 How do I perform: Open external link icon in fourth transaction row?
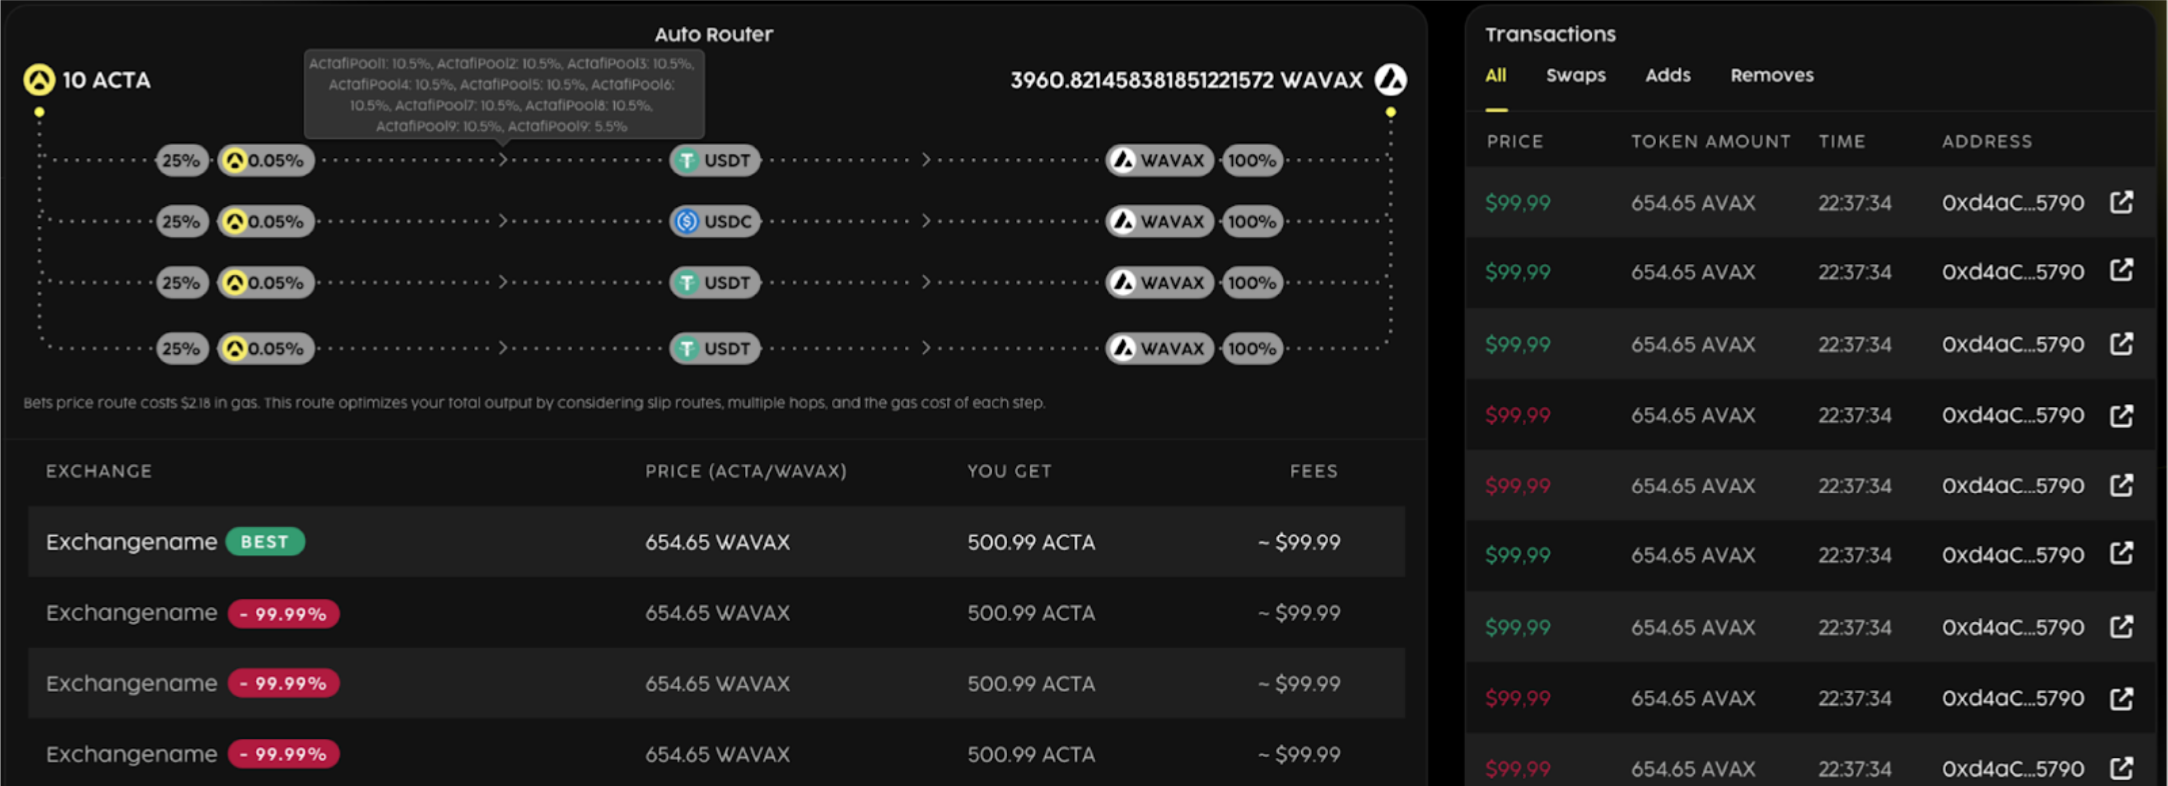[2121, 415]
